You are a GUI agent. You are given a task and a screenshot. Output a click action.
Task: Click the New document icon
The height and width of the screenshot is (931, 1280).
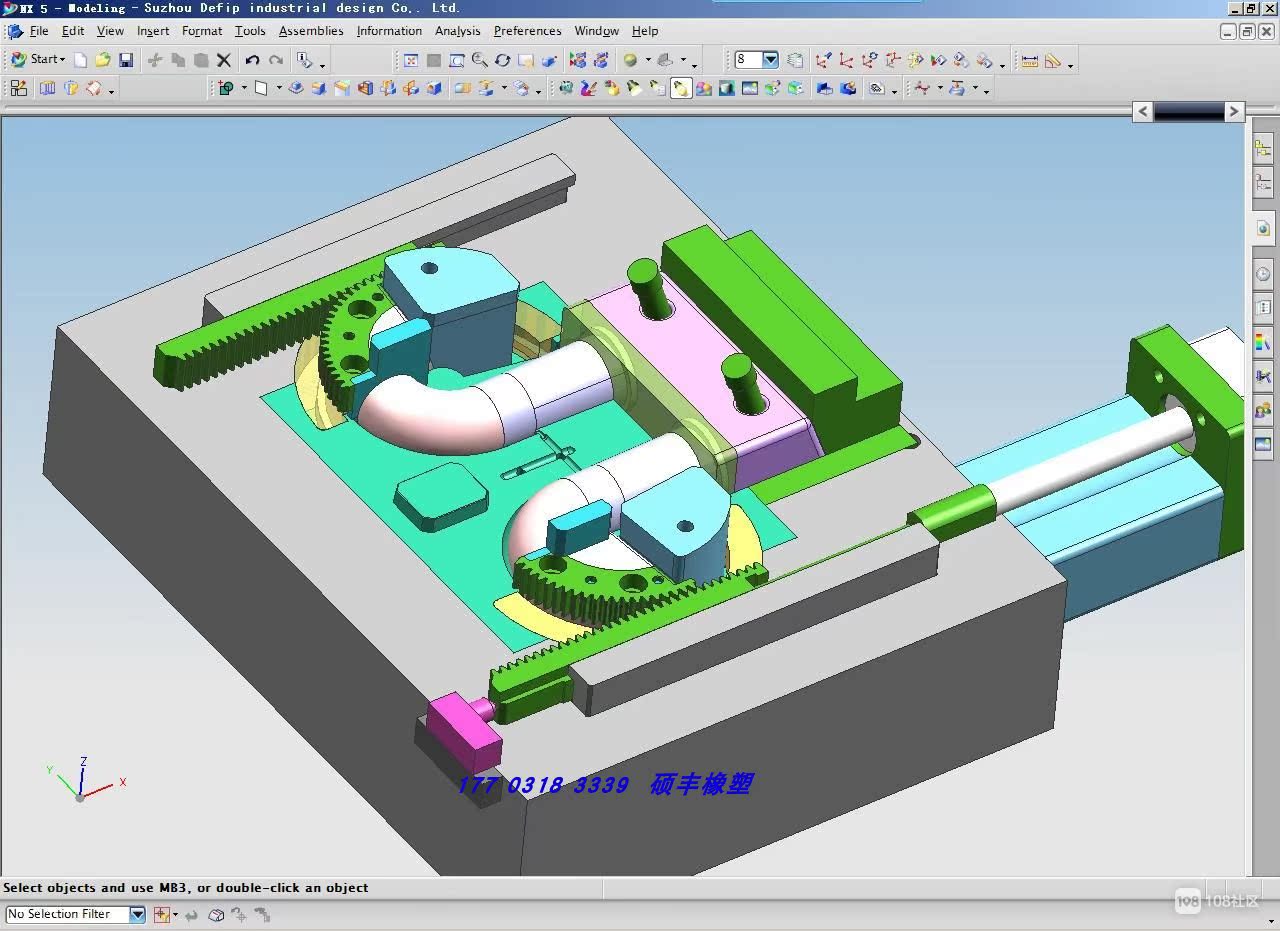click(80, 60)
